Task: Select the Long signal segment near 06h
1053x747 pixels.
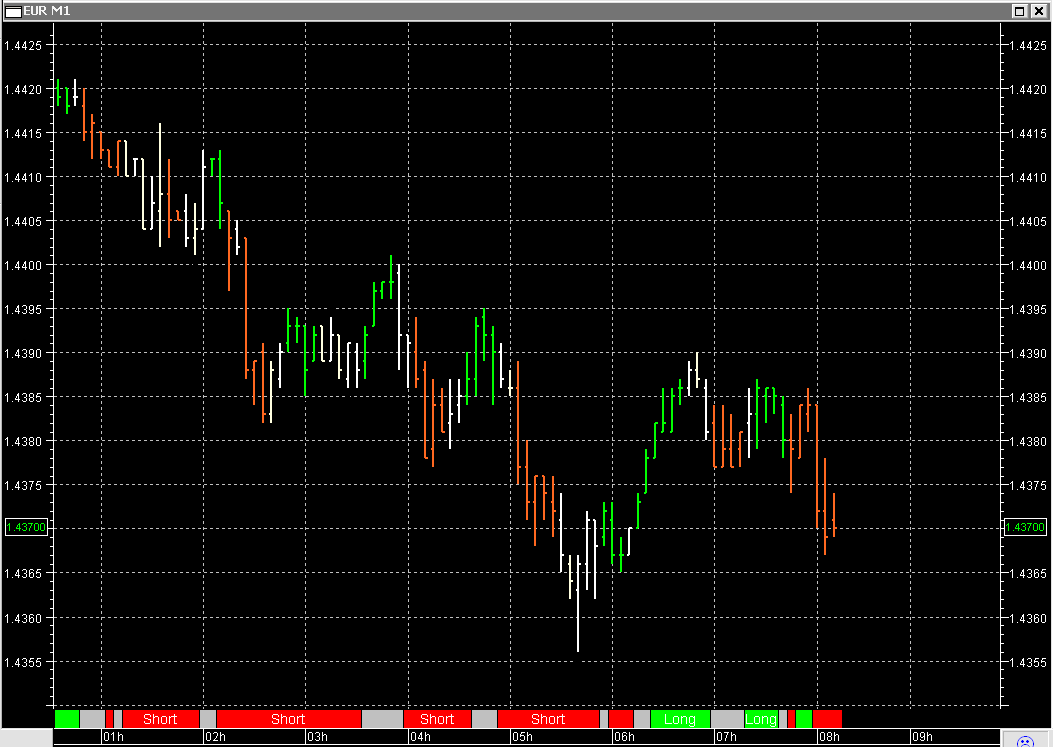Action: click(681, 718)
